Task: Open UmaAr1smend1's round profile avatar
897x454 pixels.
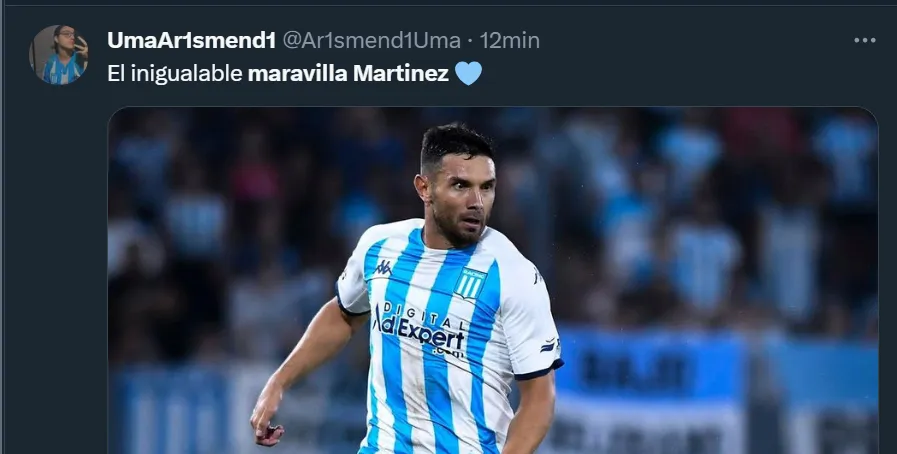Action: click(58, 55)
